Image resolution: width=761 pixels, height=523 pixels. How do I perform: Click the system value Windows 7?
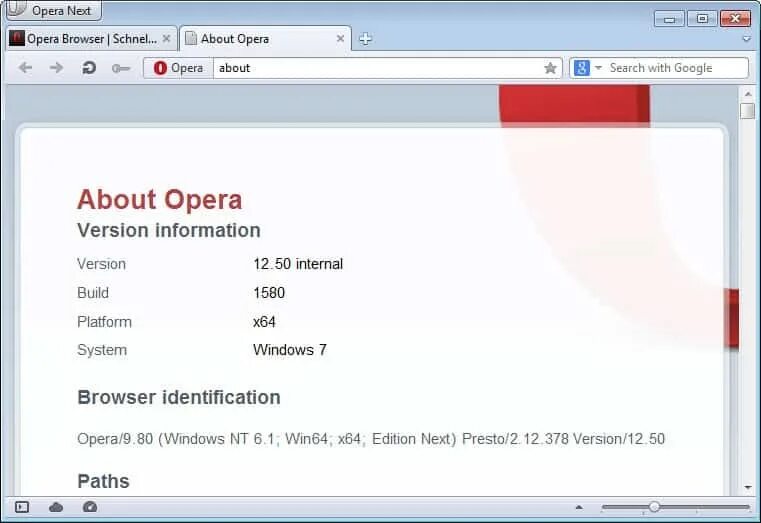tap(290, 350)
